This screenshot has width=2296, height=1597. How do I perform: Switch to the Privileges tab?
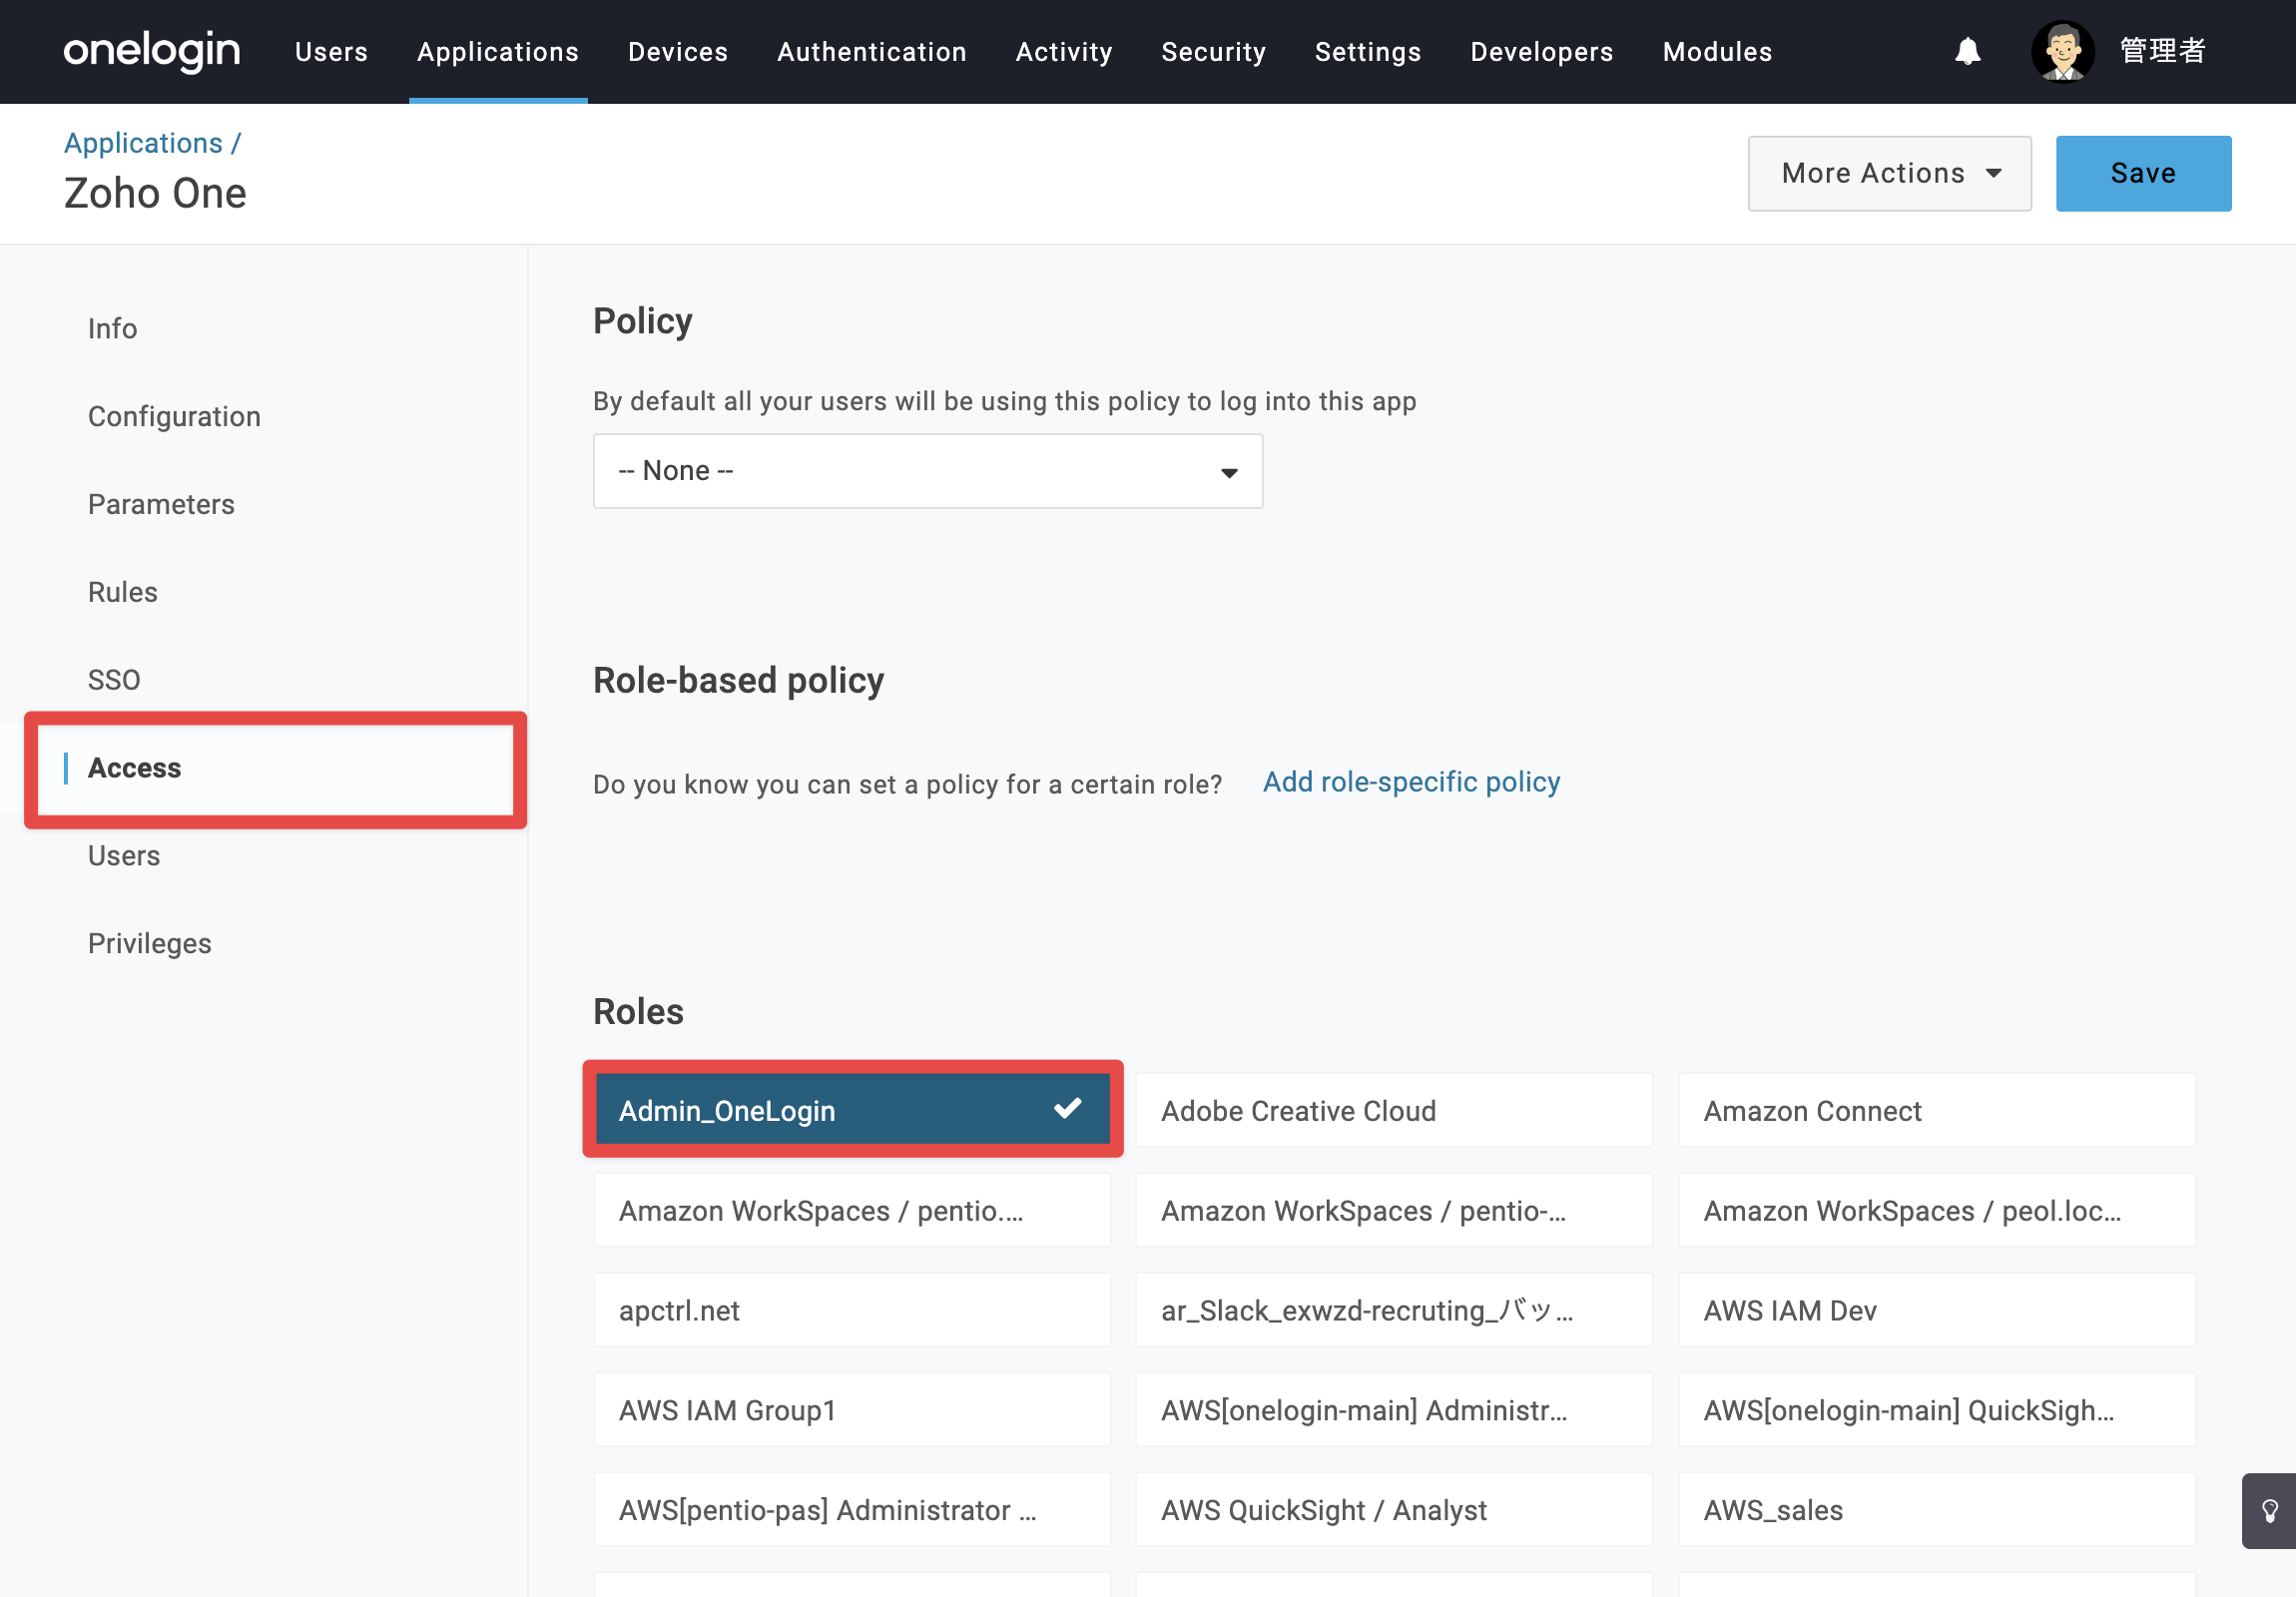pyautogui.click(x=149, y=945)
